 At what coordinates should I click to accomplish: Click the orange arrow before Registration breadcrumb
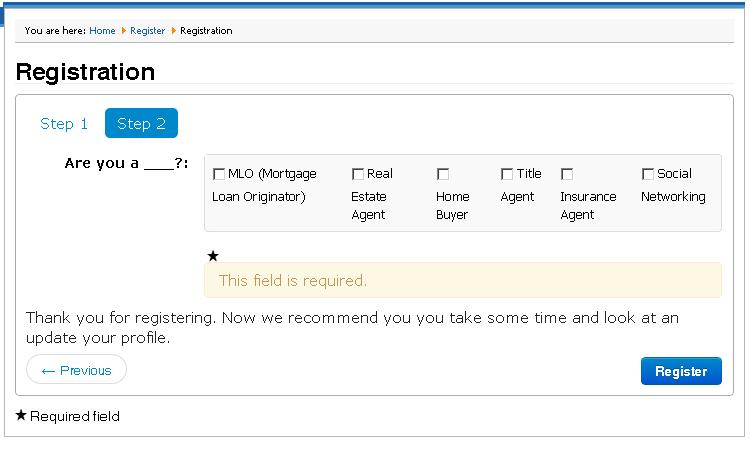point(174,31)
